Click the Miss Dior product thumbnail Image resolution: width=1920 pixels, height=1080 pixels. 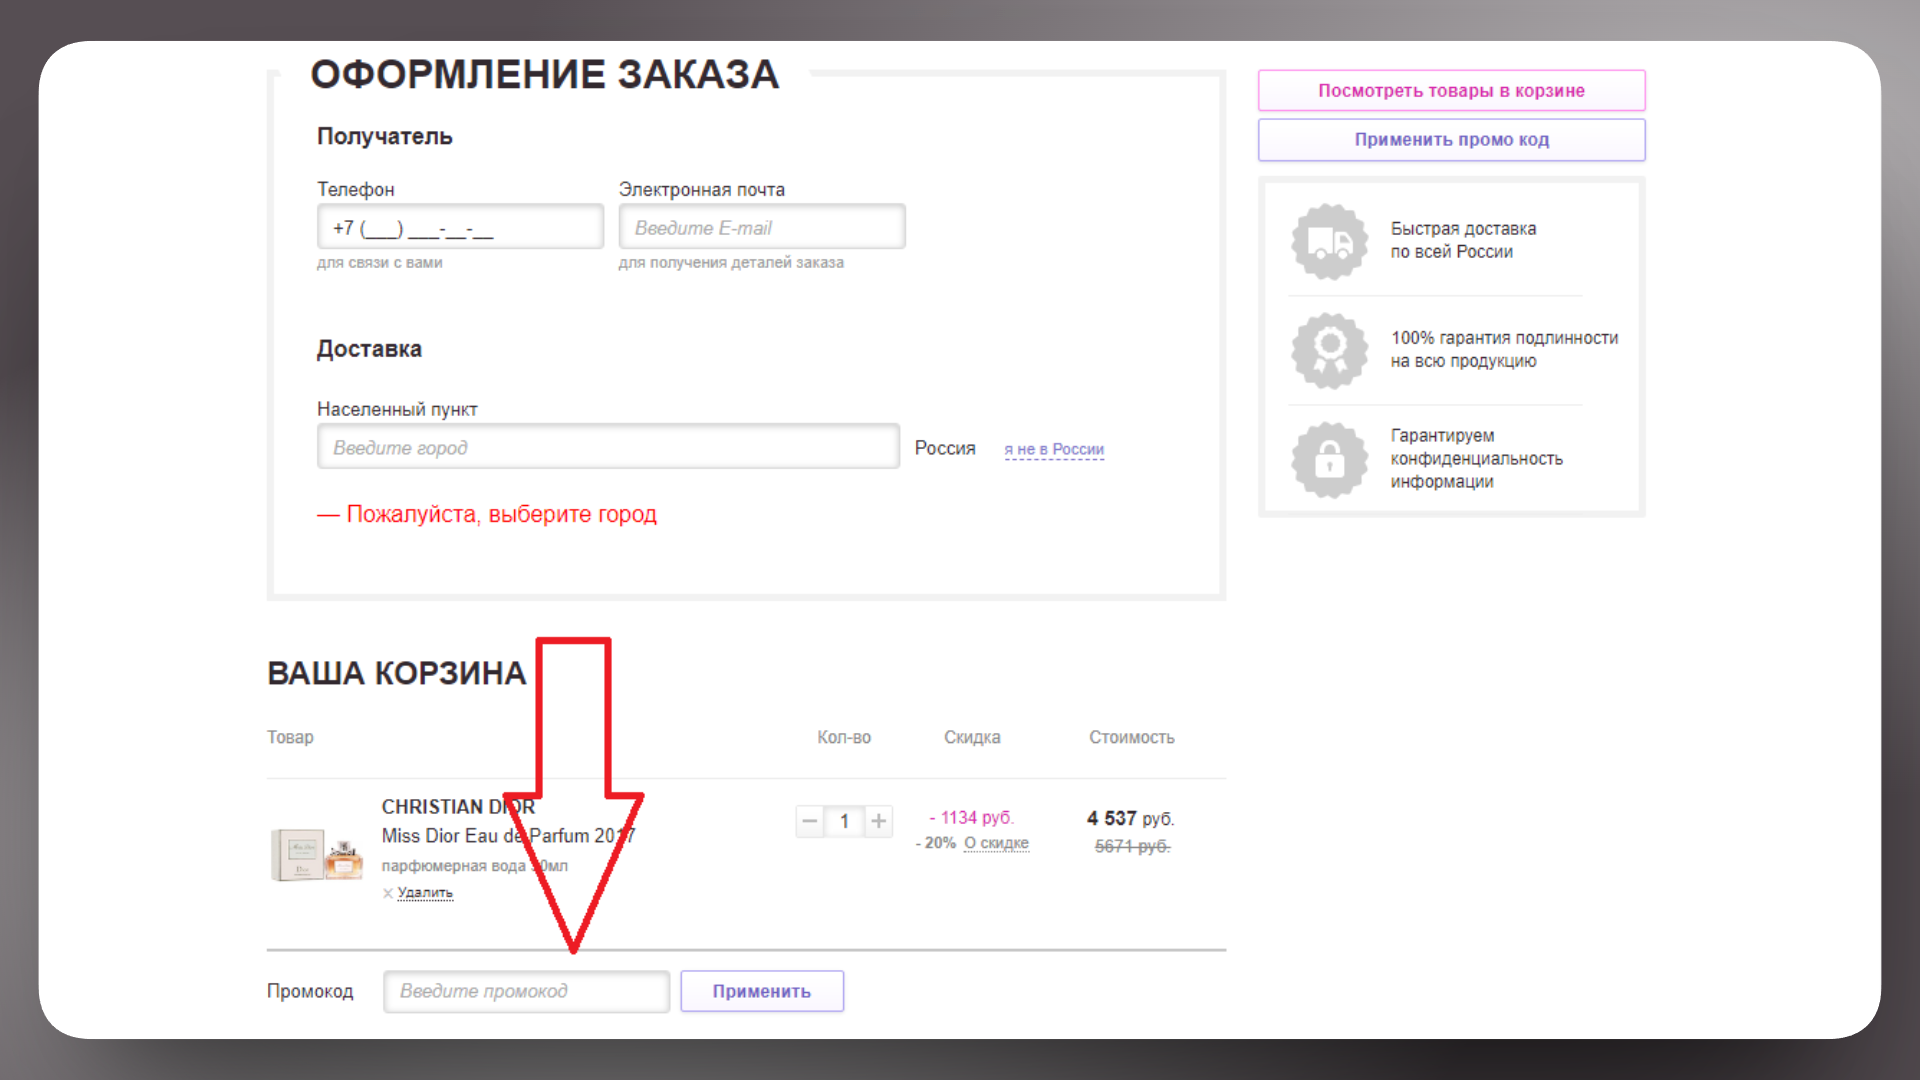coord(316,853)
